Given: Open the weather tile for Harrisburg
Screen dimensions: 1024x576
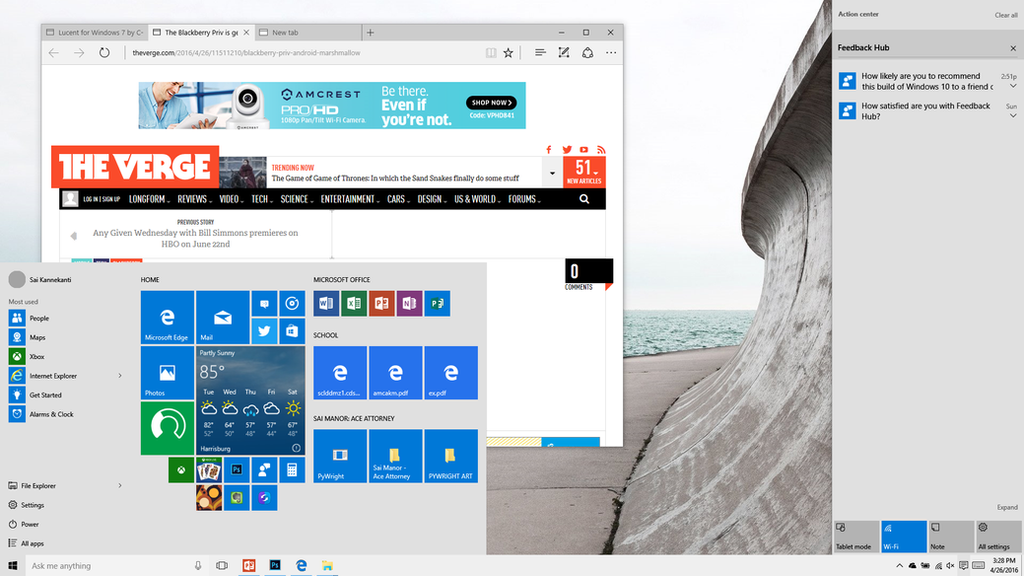Looking at the screenshot, I should (x=250, y=400).
